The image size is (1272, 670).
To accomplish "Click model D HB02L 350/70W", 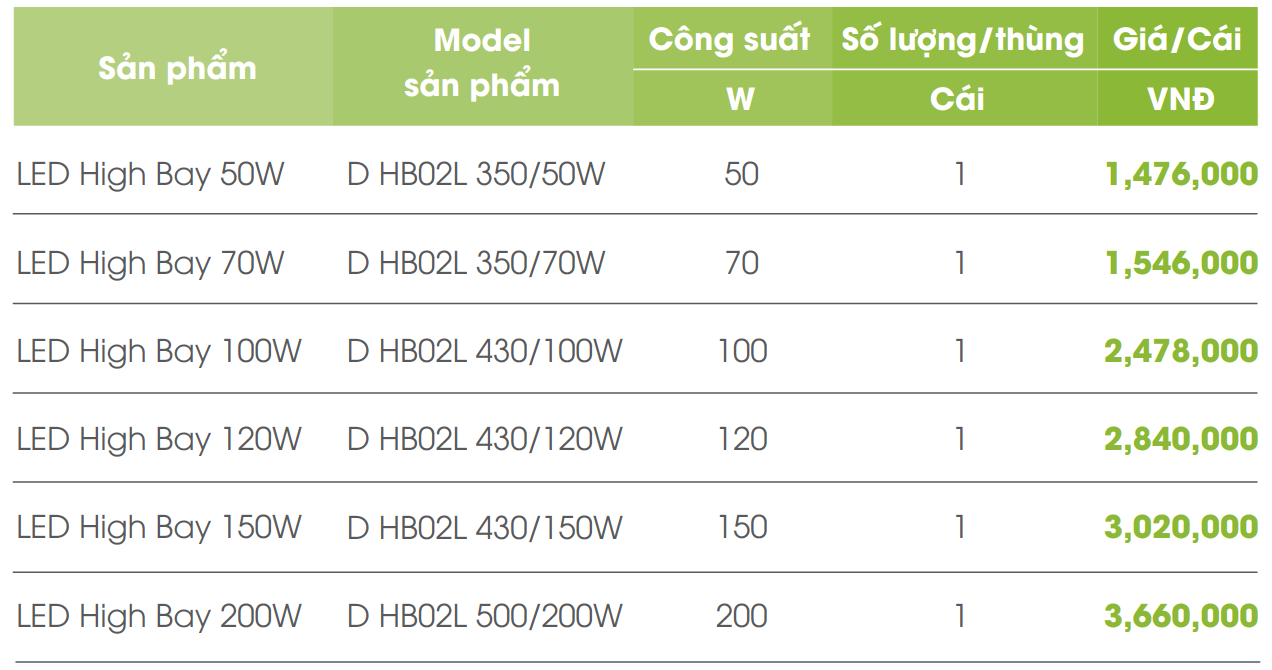I will click(x=476, y=263).
